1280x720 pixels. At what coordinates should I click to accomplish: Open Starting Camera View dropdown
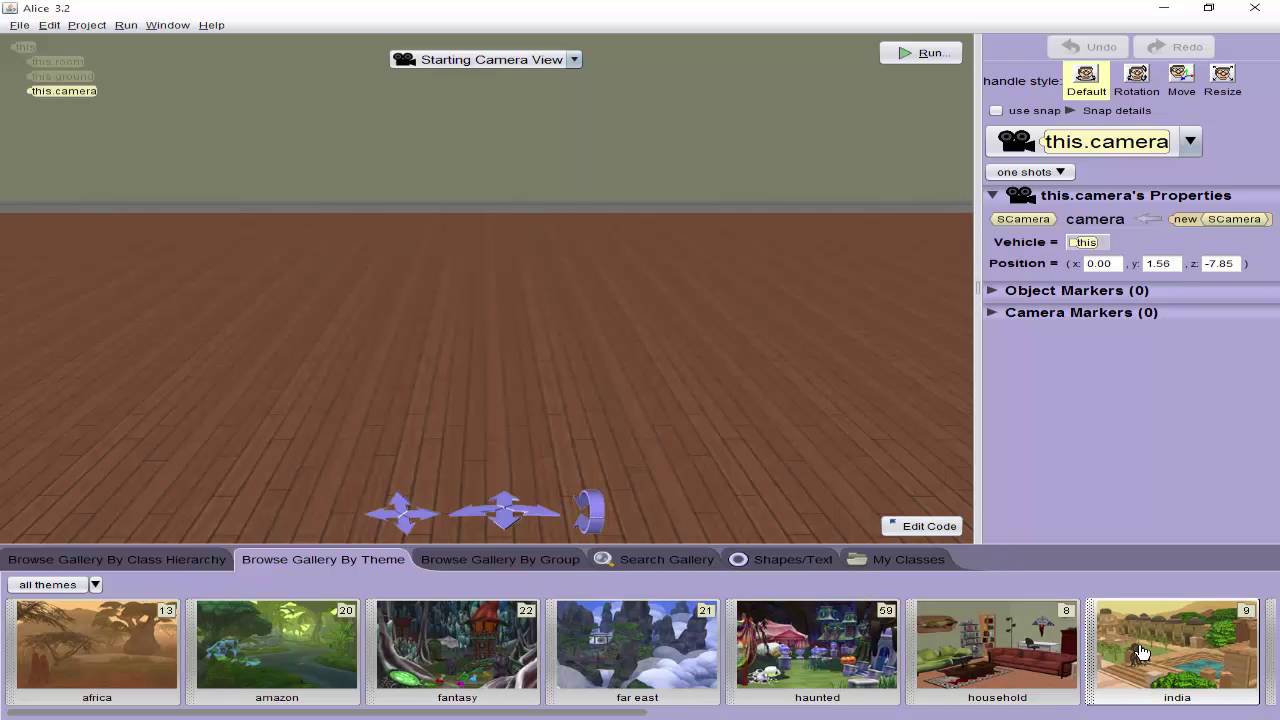click(x=574, y=60)
